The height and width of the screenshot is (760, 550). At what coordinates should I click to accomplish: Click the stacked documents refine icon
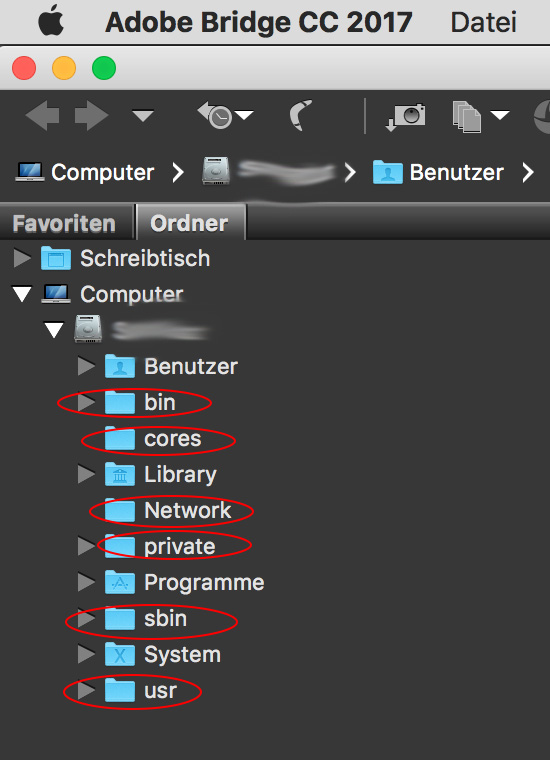point(467,116)
